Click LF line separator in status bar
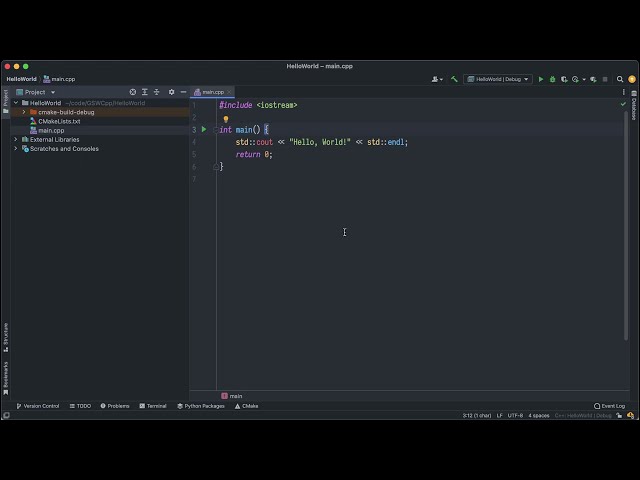This screenshot has height=480, width=640. pyautogui.click(x=500, y=416)
